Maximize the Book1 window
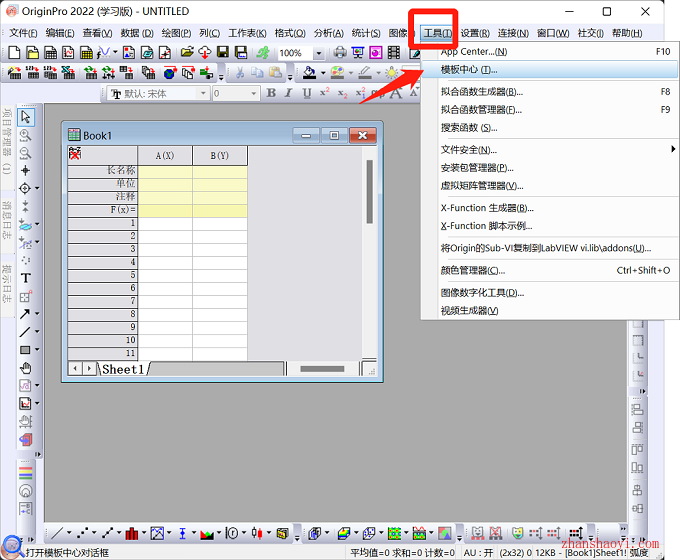Screen dimensions: 680x560 tap(334, 135)
